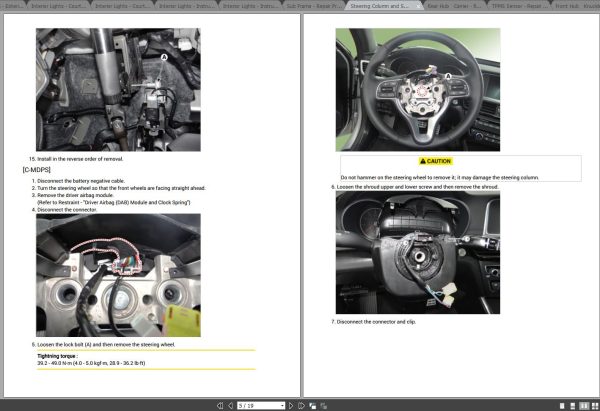Image resolution: width=600 pixels, height=411 pixels.
Task: Open the page number dropdown arrow
Action: click(x=282, y=406)
